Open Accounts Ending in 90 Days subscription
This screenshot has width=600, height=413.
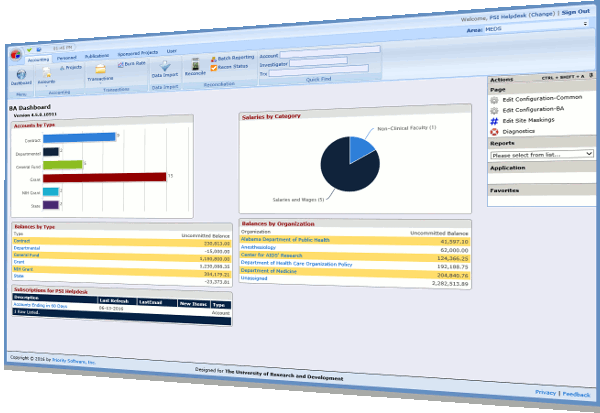tap(40, 305)
